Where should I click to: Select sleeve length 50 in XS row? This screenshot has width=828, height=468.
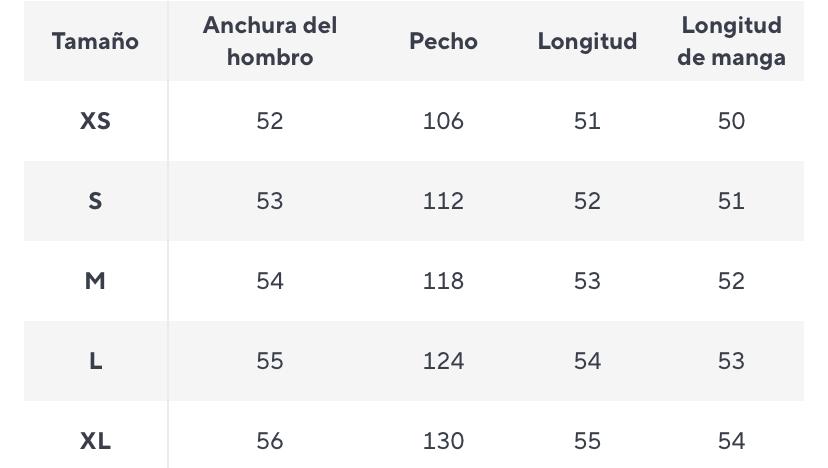[731, 121]
